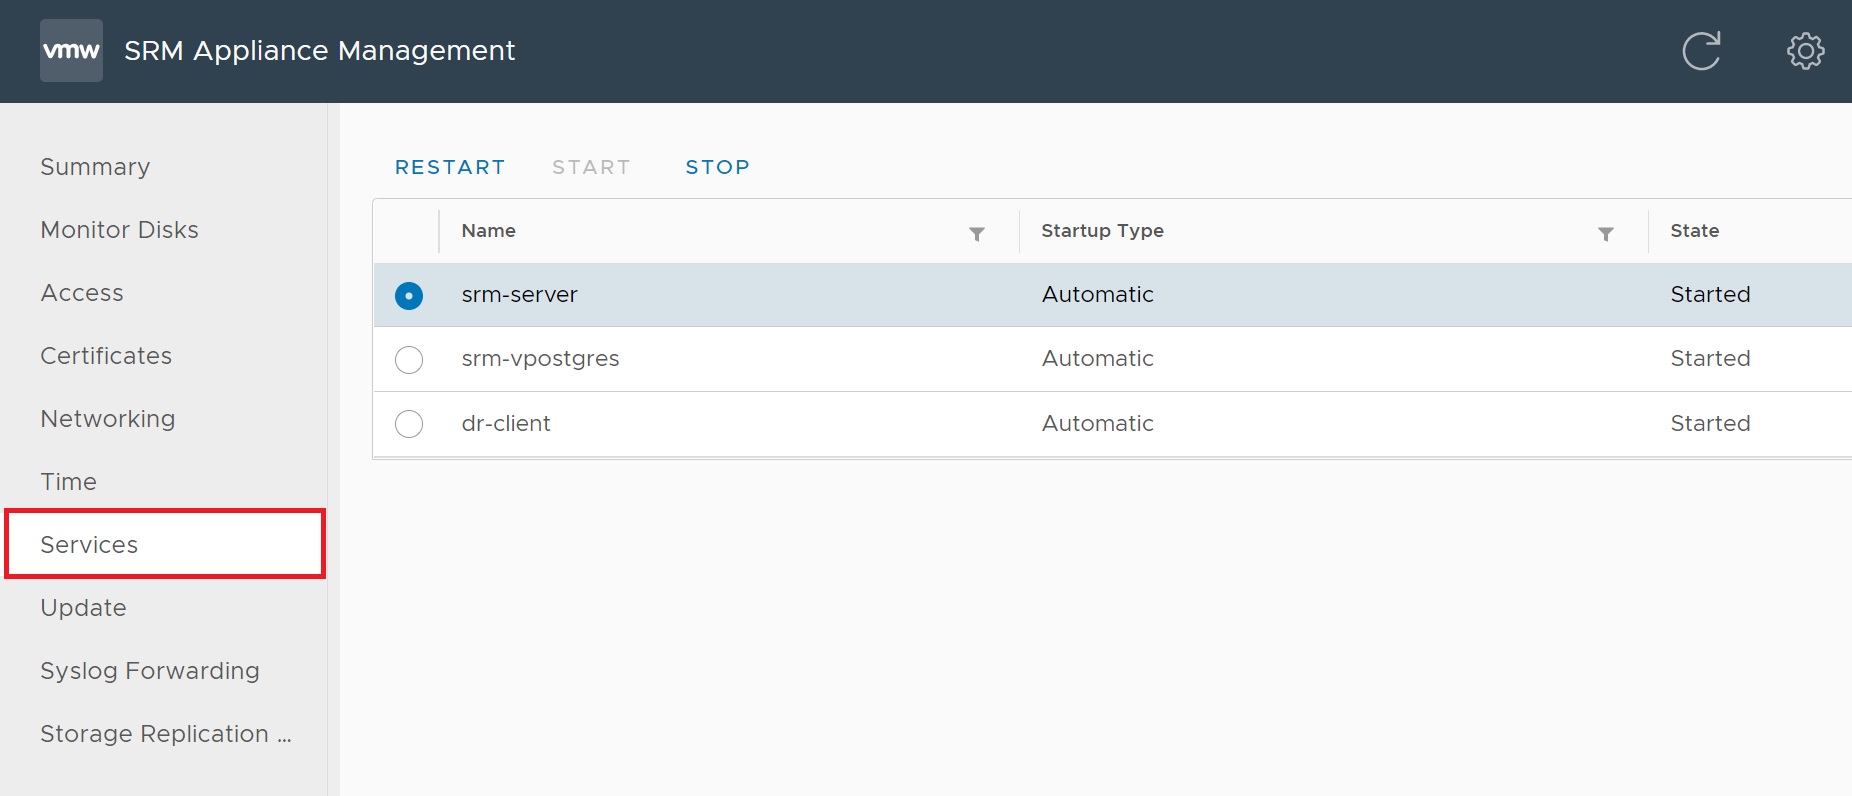Open Storage Replication menu item
This screenshot has width=1852, height=796.
click(x=165, y=734)
